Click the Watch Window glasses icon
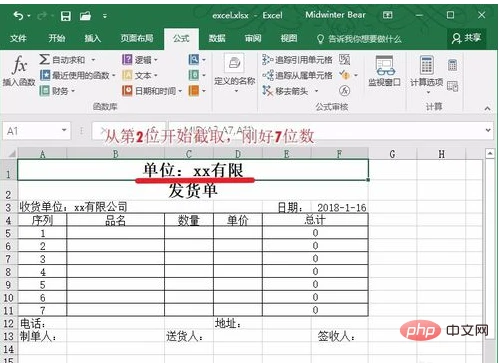Image resolution: width=499 pixels, height=363 pixels. pos(385,66)
